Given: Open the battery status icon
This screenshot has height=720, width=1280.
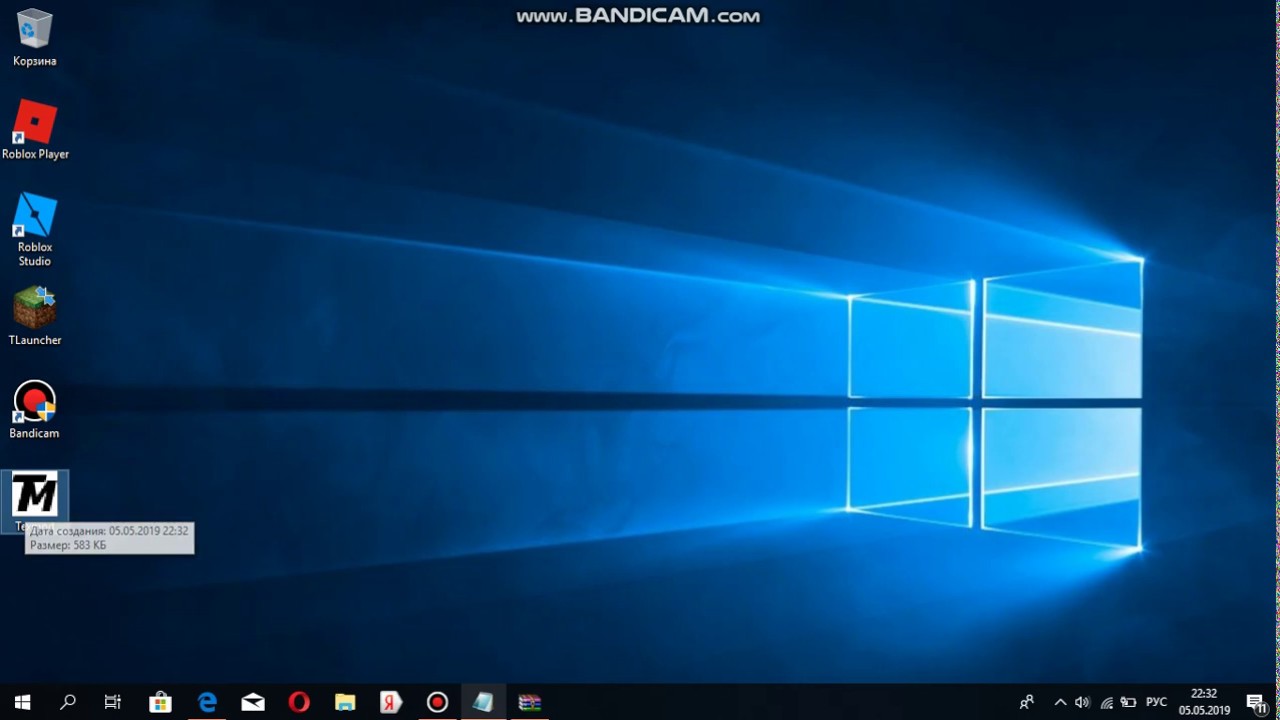Looking at the screenshot, I should pyautogui.click(x=1129, y=702).
